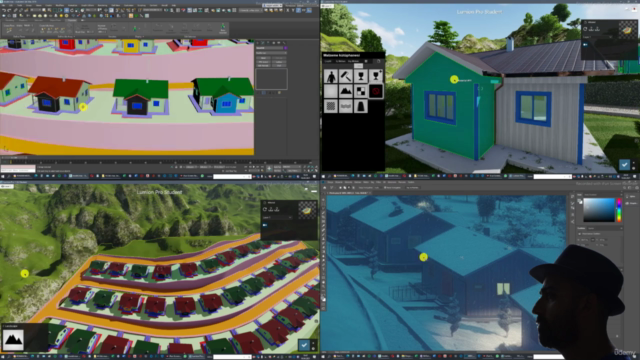This screenshot has height=360, width=640.
Task: Select the water waves material category
Action: (x=346, y=106)
